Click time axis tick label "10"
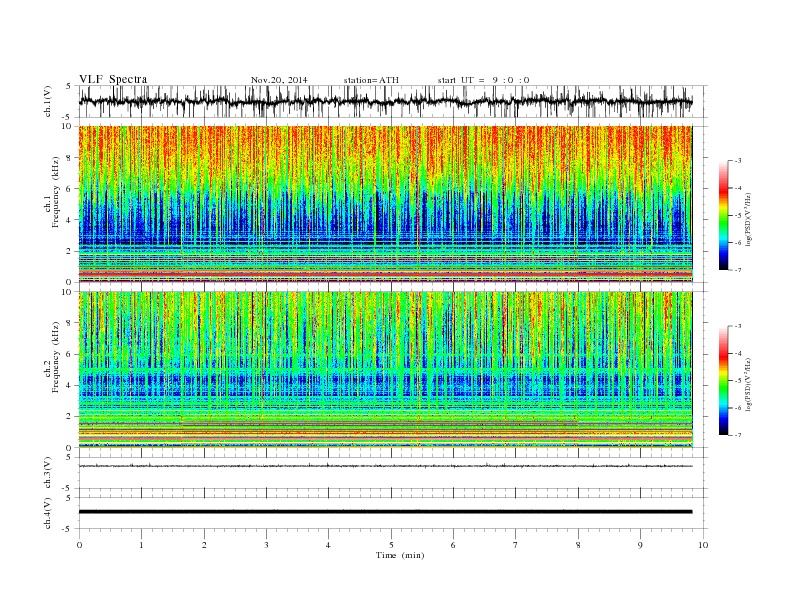The width and height of the screenshot is (792, 612). [703, 545]
